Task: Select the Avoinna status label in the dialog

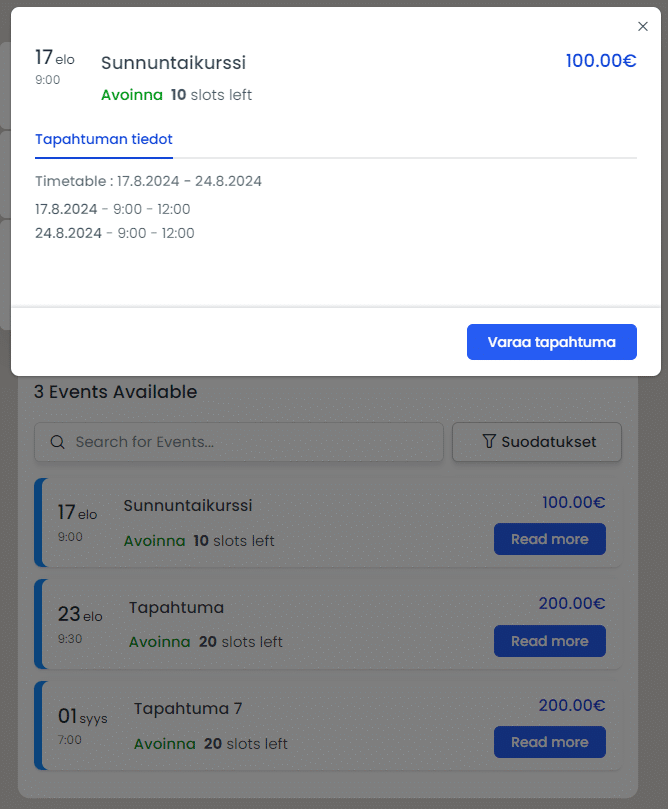Action: pyautogui.click(x=131, y=95)
